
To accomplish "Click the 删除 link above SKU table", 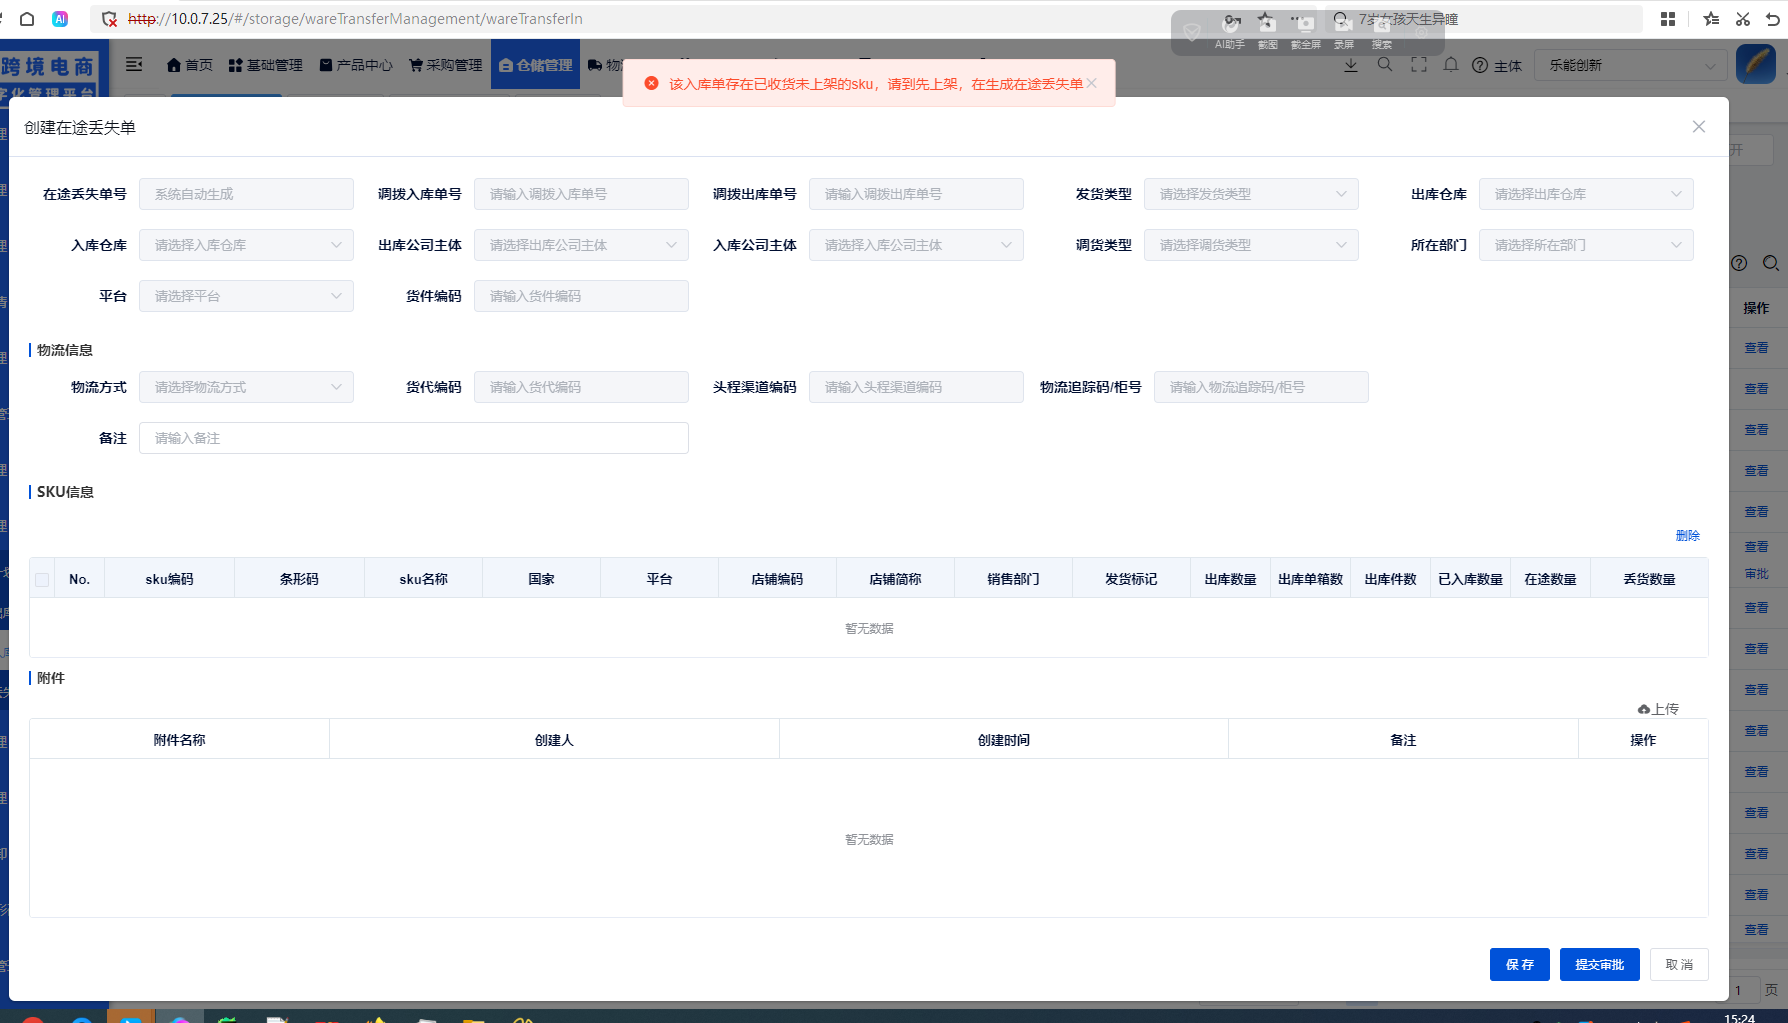I will [1687, 536].
